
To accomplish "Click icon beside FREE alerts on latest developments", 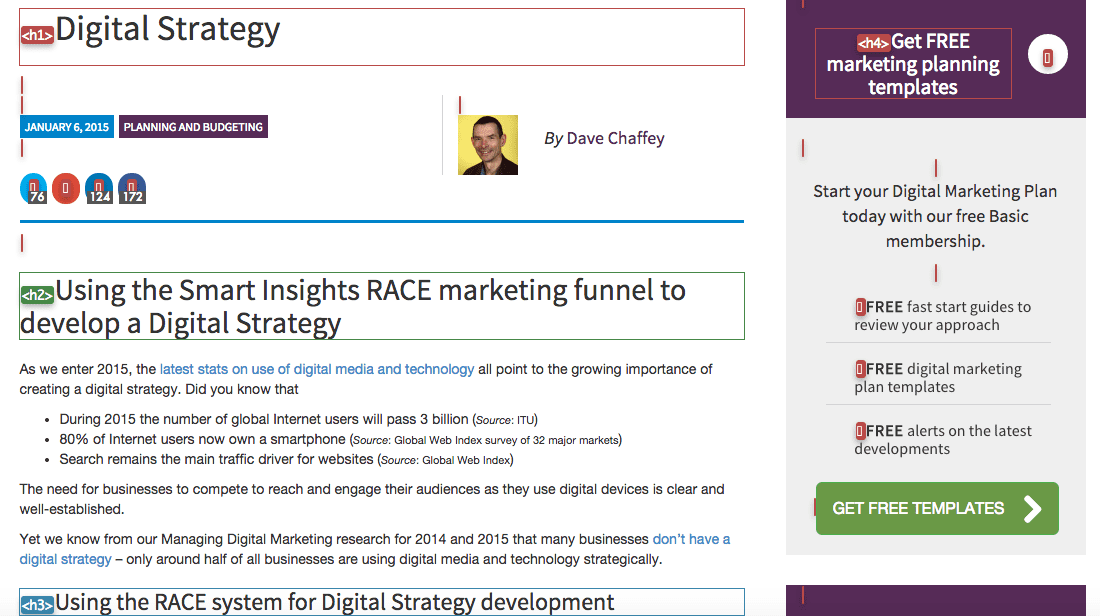I will pyautogui.click(x=860, y=431).
